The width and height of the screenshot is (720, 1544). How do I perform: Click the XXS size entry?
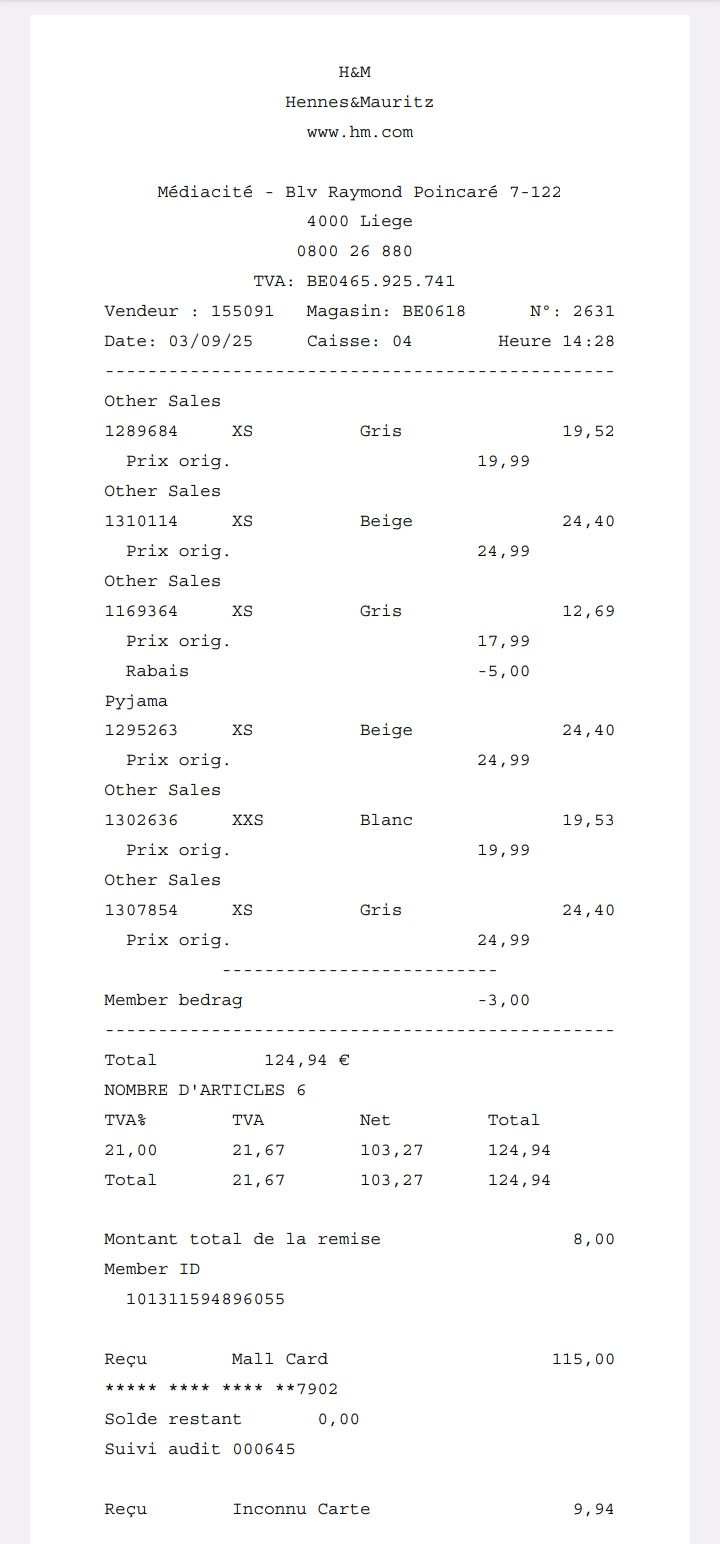[x=248, y=820]
